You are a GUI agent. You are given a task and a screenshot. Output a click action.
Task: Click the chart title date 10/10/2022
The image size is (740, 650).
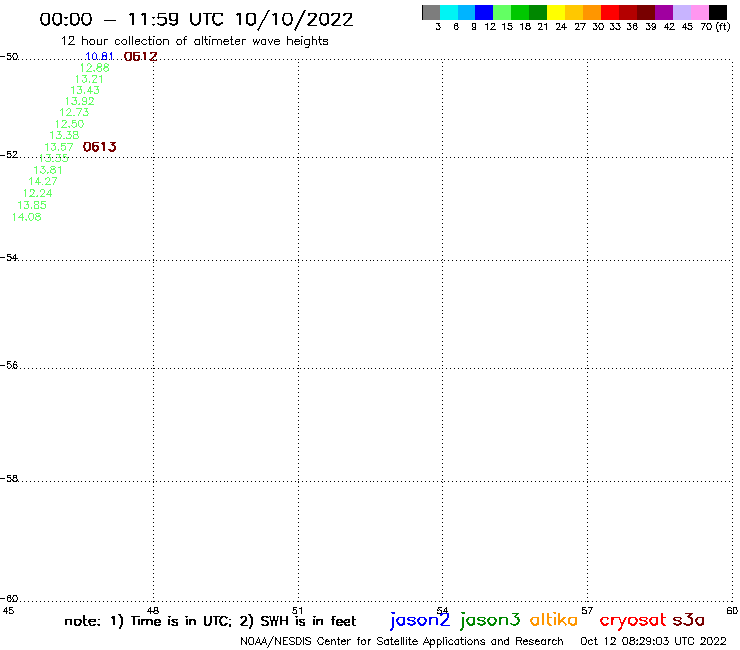[294, 19]
